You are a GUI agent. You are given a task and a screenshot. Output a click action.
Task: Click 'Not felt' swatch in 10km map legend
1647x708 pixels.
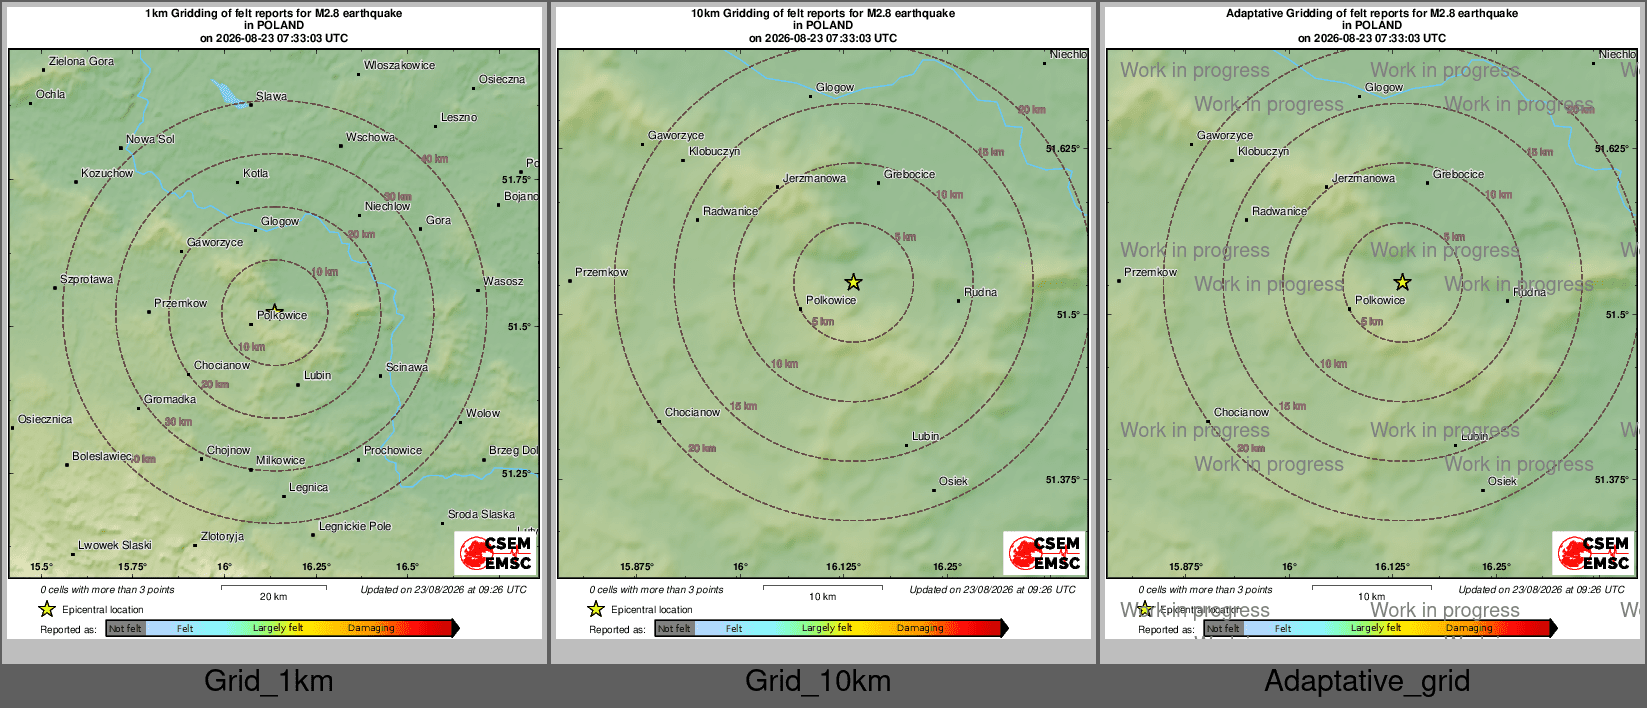674,628
